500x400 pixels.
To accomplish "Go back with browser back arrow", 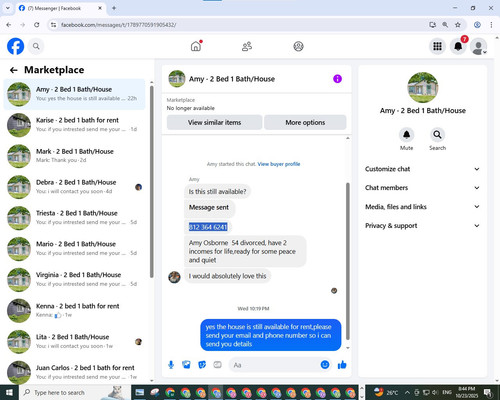I will (9, 25).
